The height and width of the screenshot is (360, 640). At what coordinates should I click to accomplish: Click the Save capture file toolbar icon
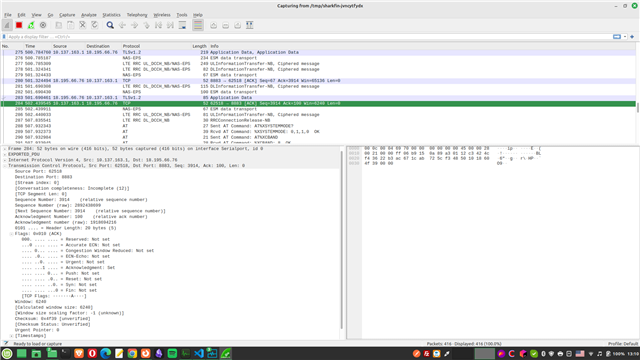pyautogui.click(x=71, y=25)
